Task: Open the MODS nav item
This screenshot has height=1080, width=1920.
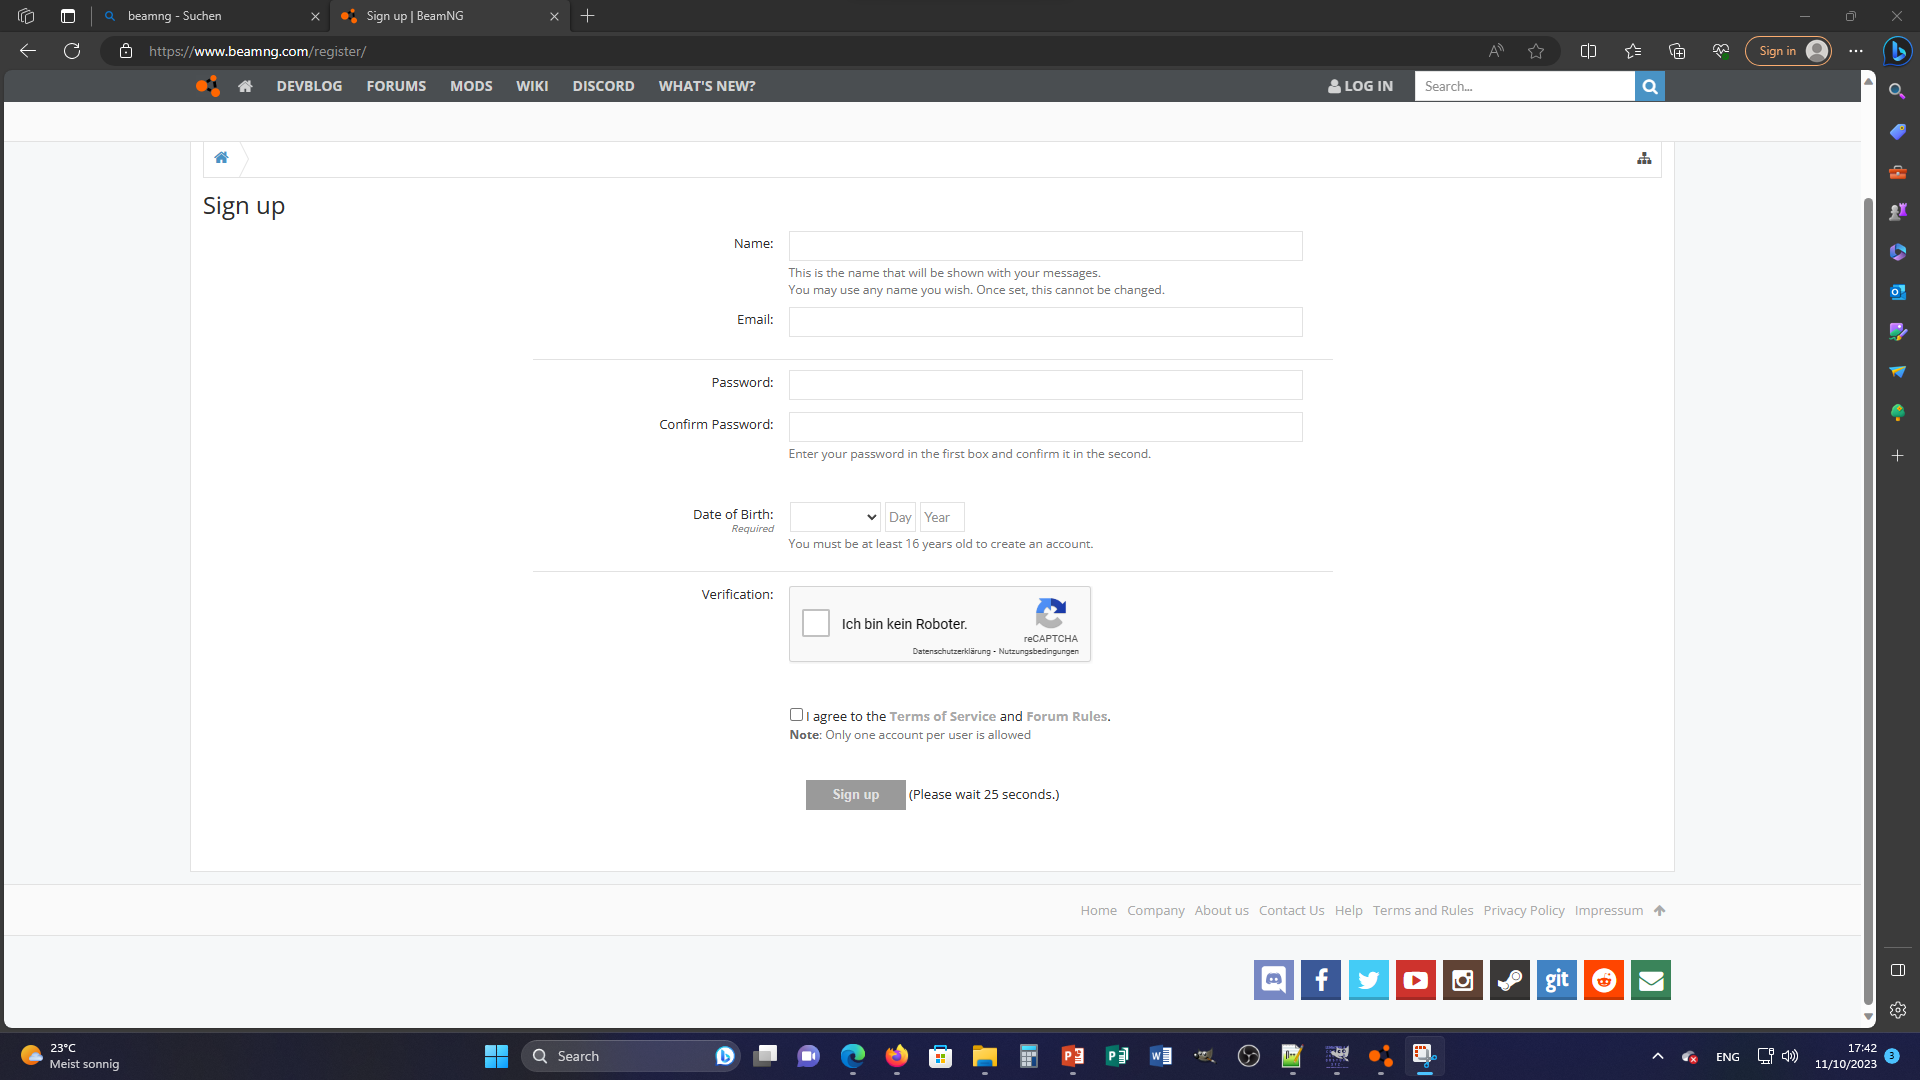Action: [x=471, y=86]
